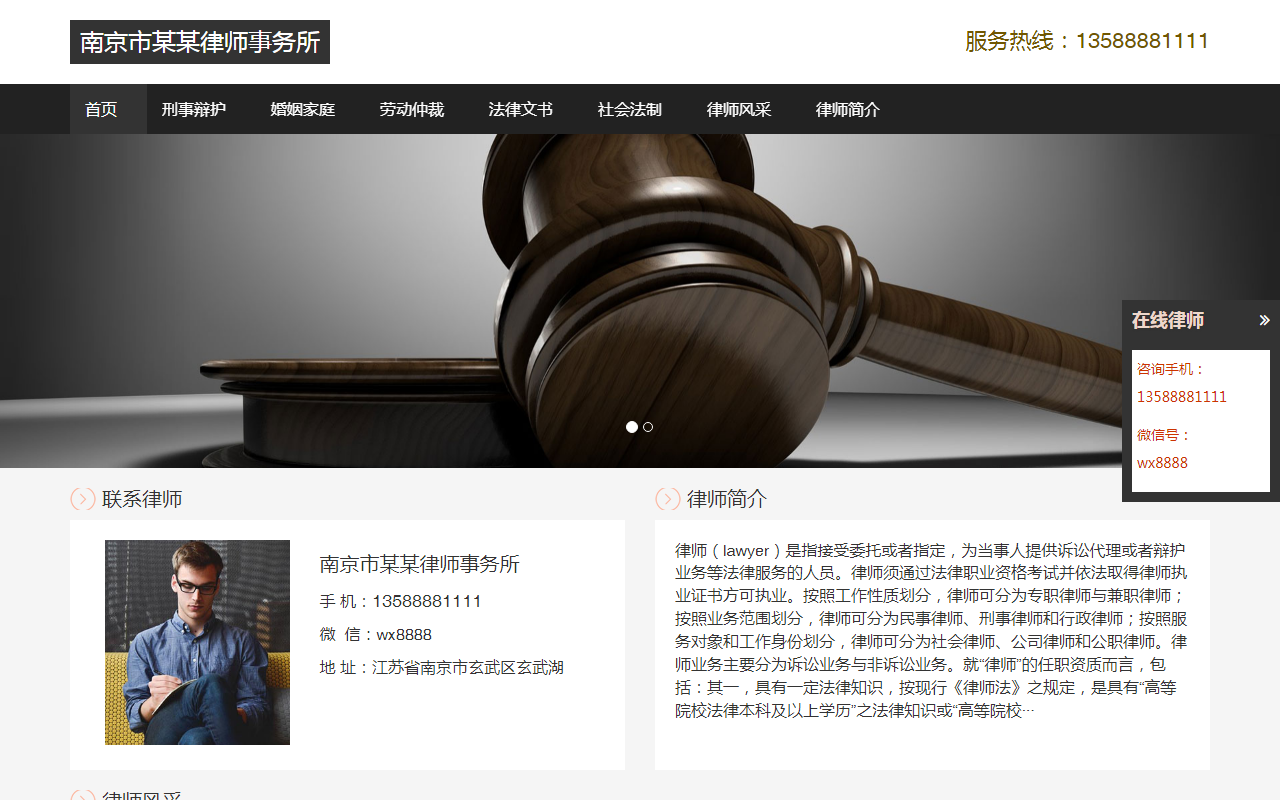Viewport: 1280px width, 800px height.
Task: Click the lawyer portrait photo
Action: (x=197, y=642)
